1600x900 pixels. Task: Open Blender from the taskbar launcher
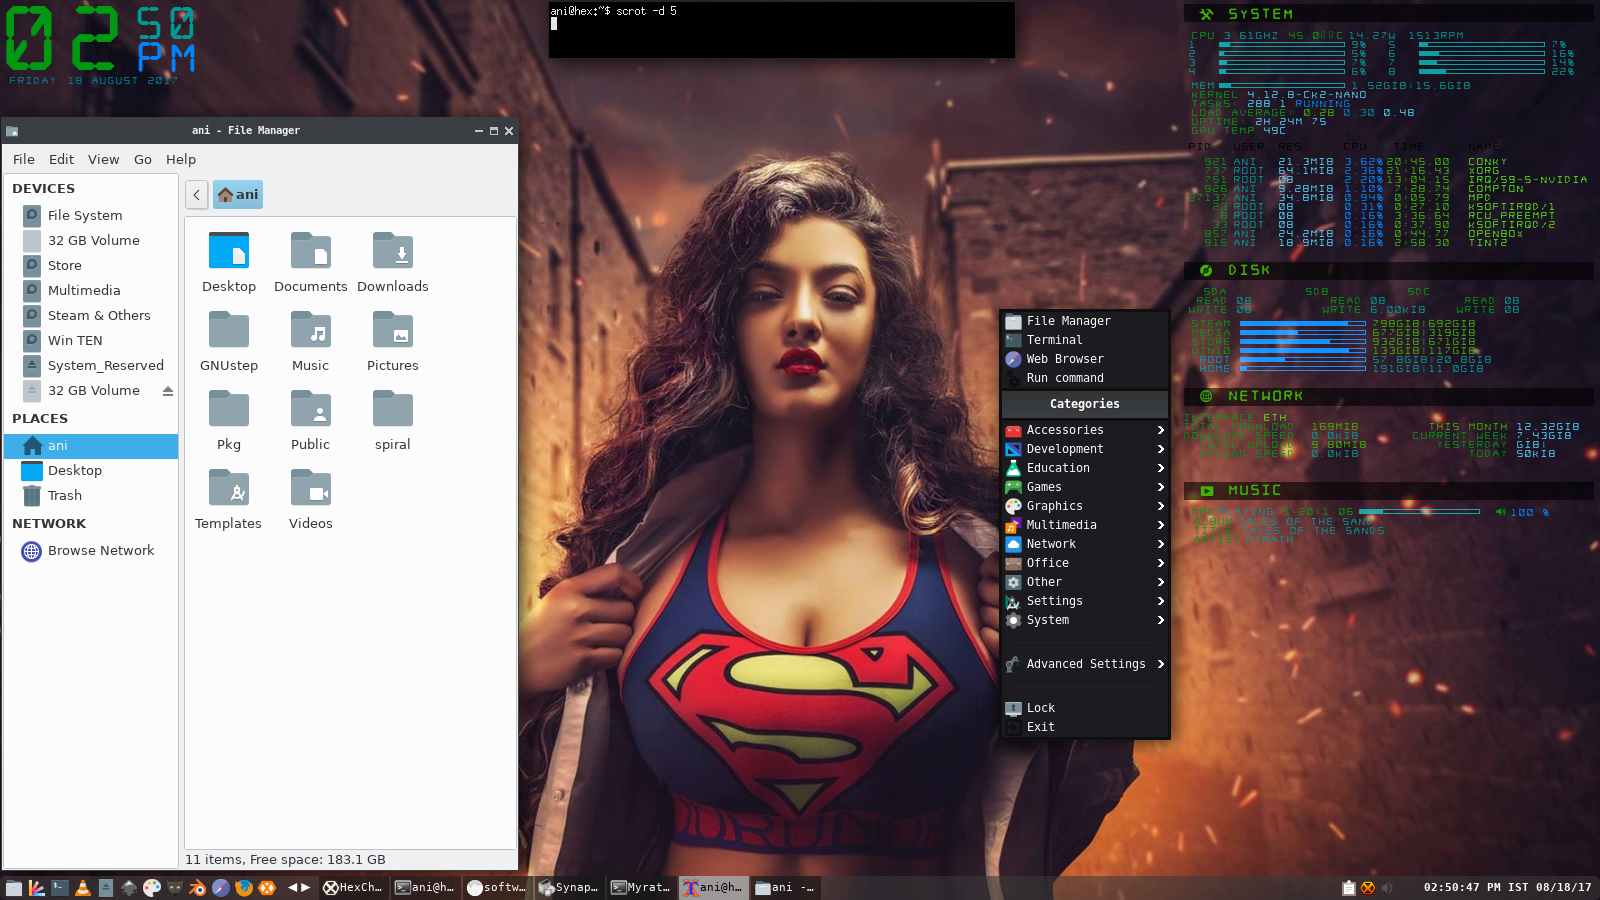point(197,888)
